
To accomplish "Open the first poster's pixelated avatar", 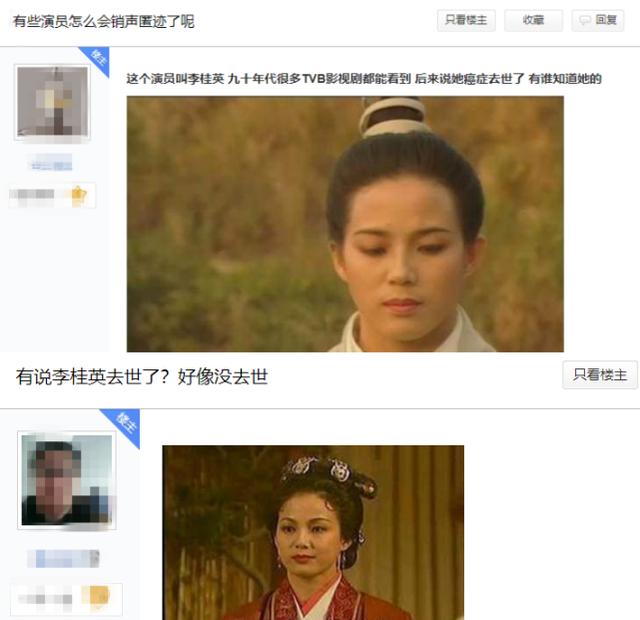I will pos(52,102).
